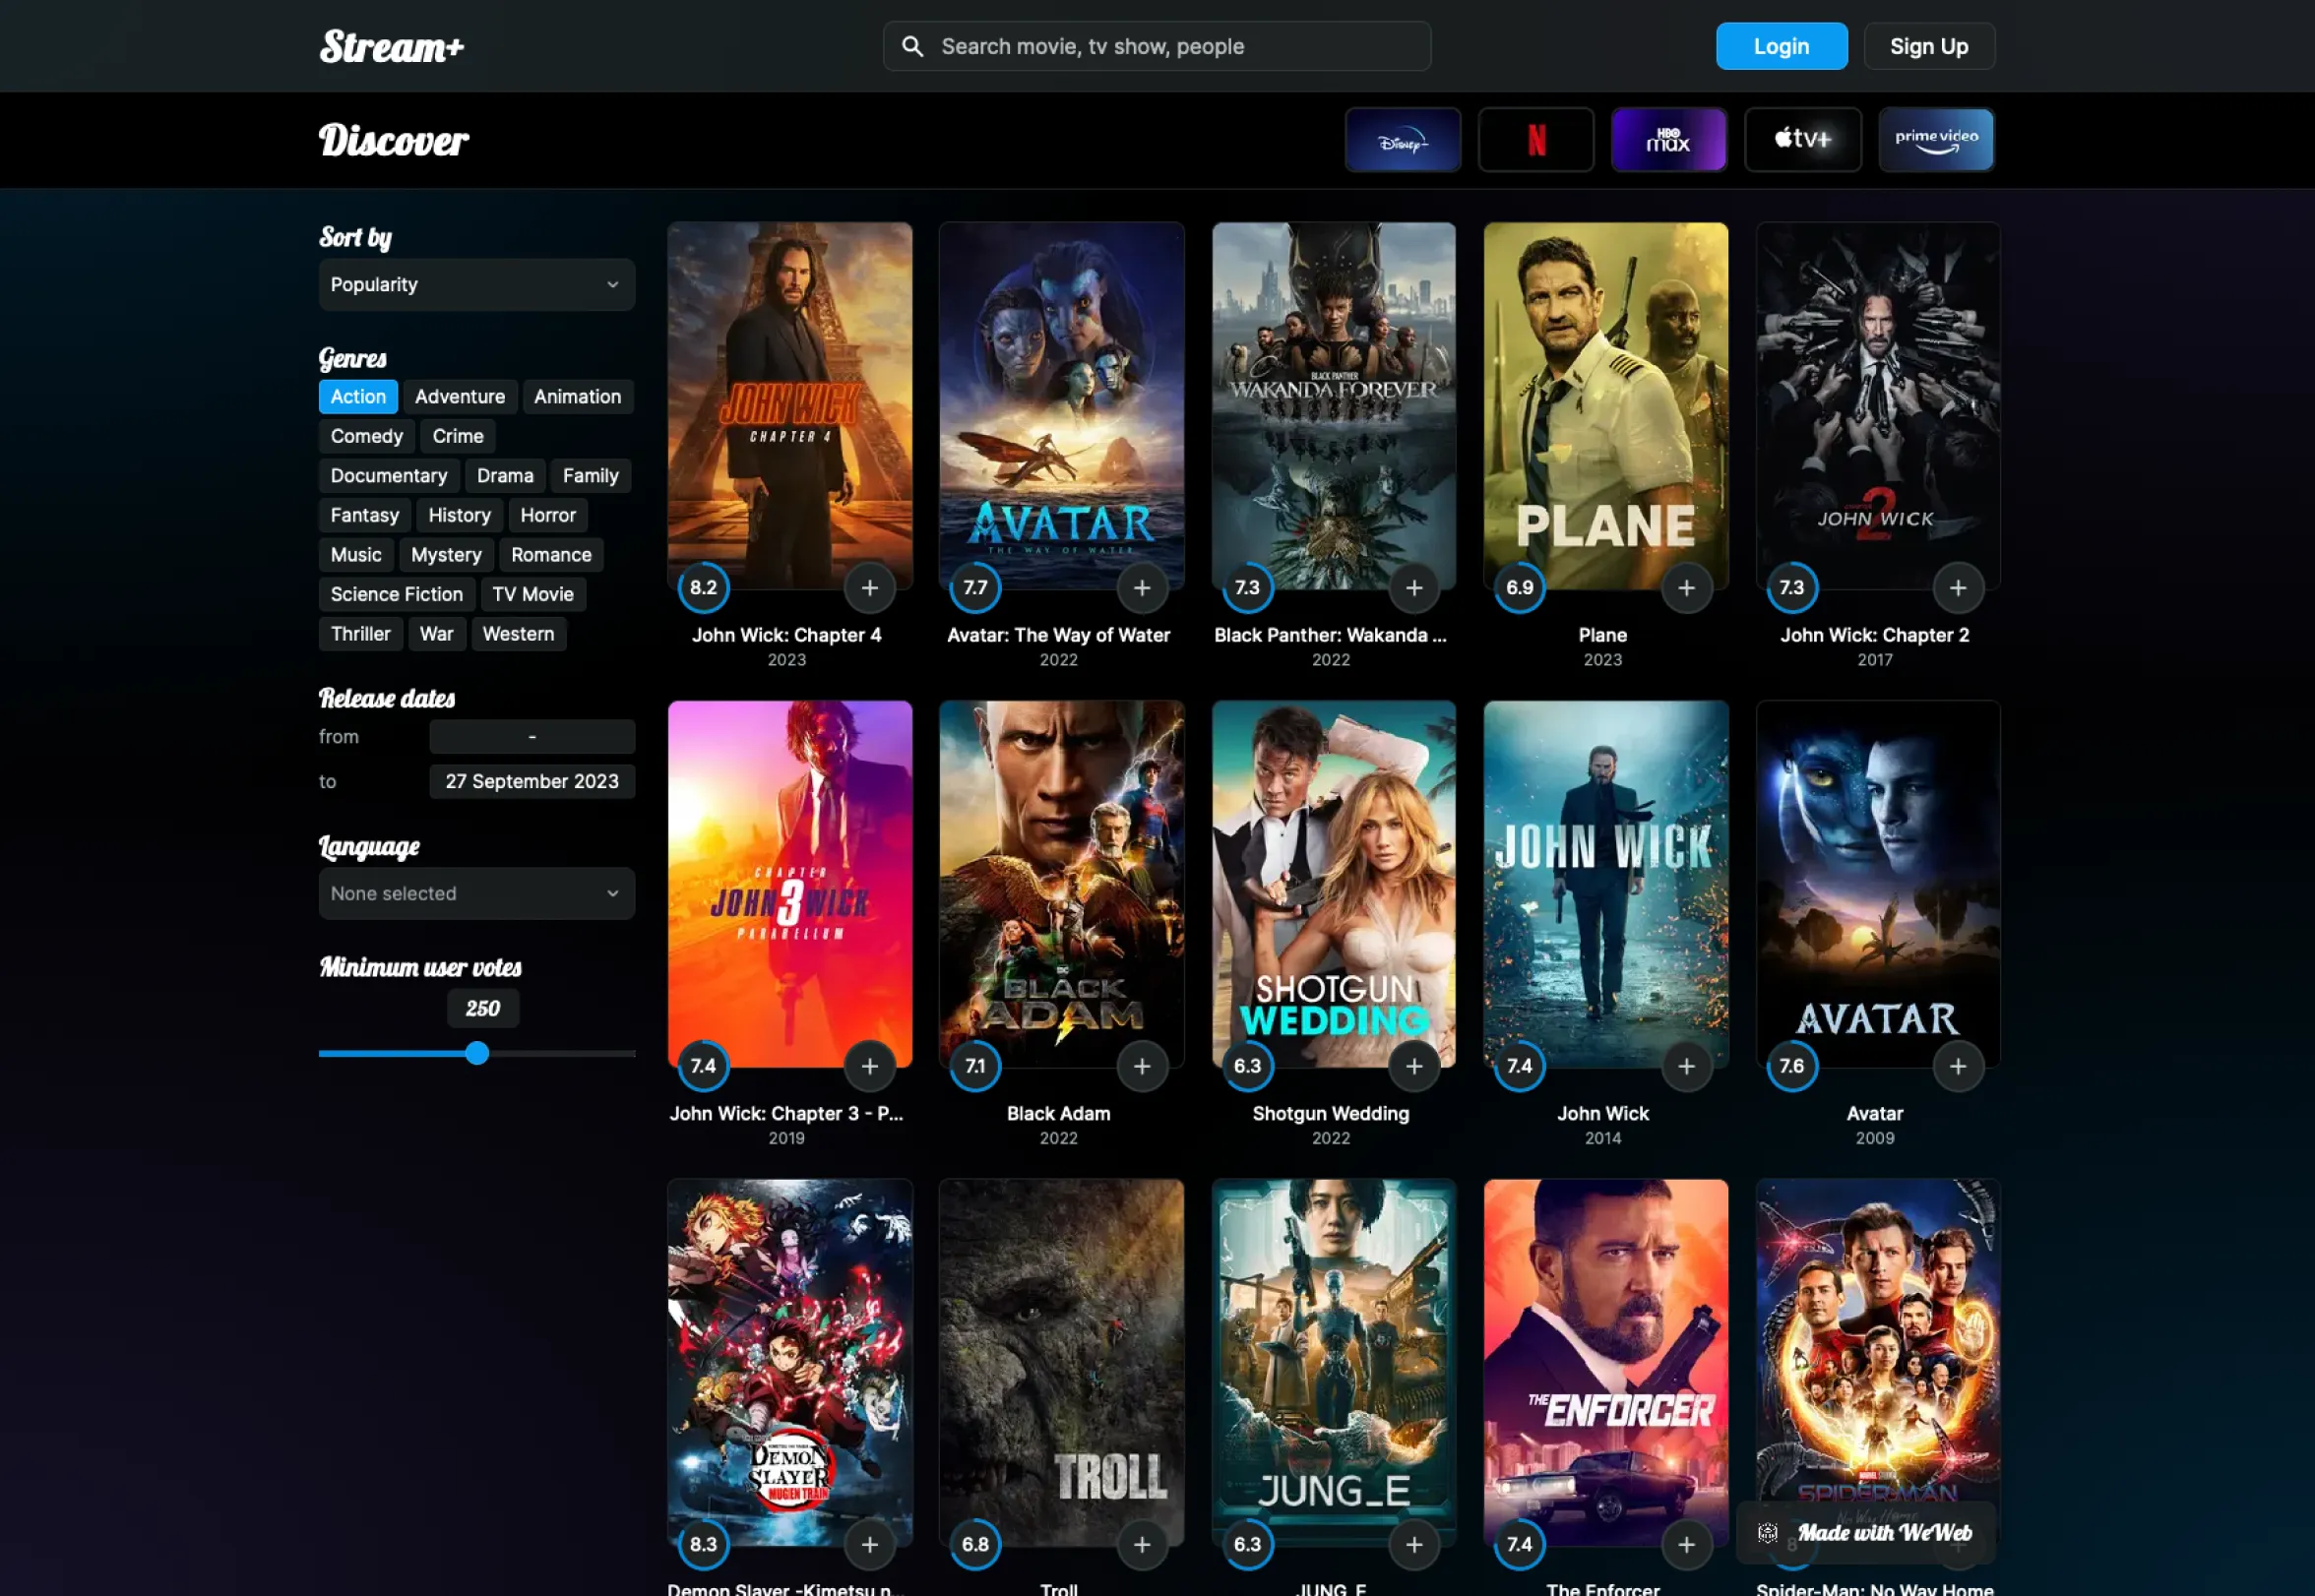Add John Wick: Chapter 4 with plus icon
This screenshot has width=2315, height=1596.
(x=869, y=588)
